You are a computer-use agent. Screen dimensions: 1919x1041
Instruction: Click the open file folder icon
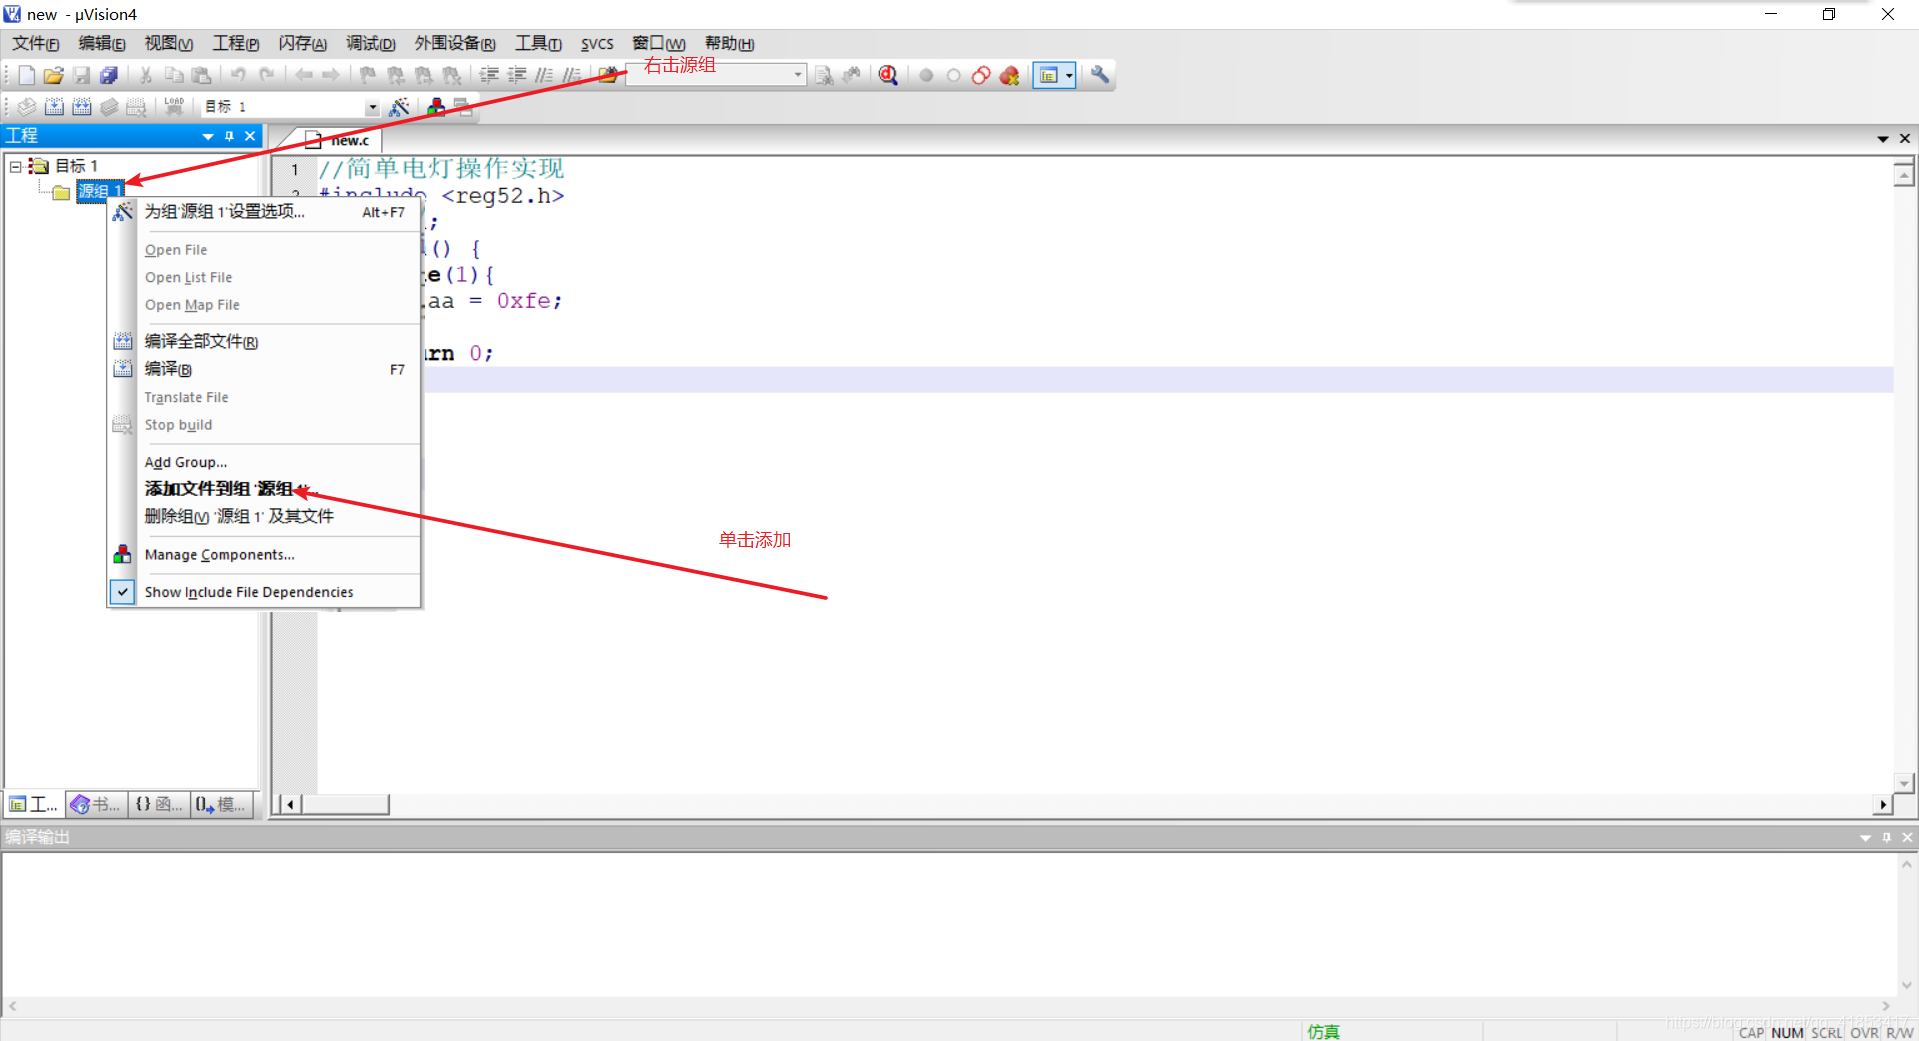click(x=54, y=75)
